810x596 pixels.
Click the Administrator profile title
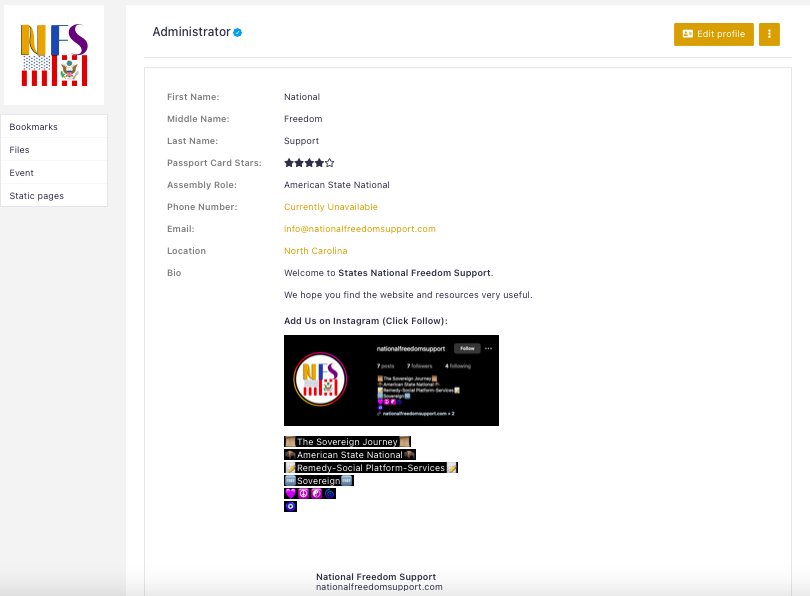tap(191, 32)
